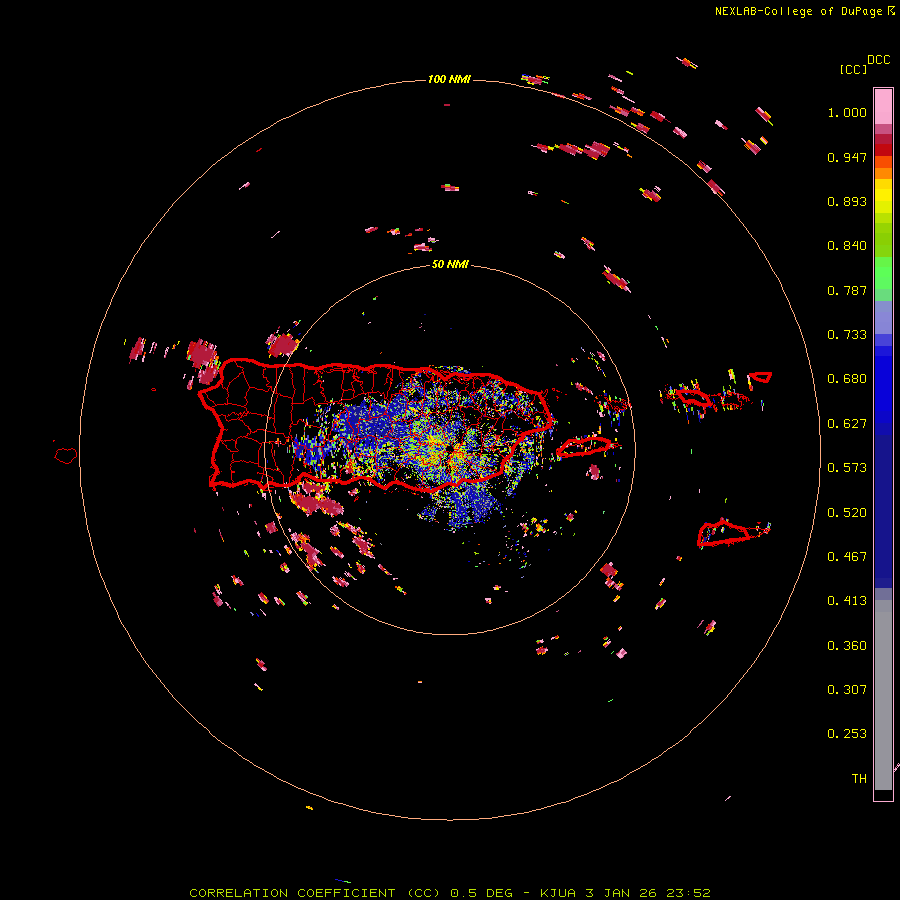This screenshot has width=900, height=900.
Task: Select the 0.733 scale value
Action: coord(847,335)
